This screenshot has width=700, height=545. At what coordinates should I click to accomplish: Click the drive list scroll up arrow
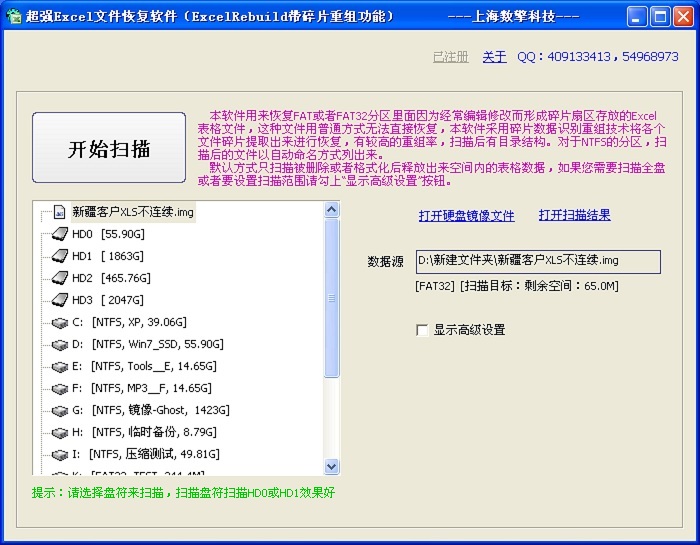(x=331, y=209)
